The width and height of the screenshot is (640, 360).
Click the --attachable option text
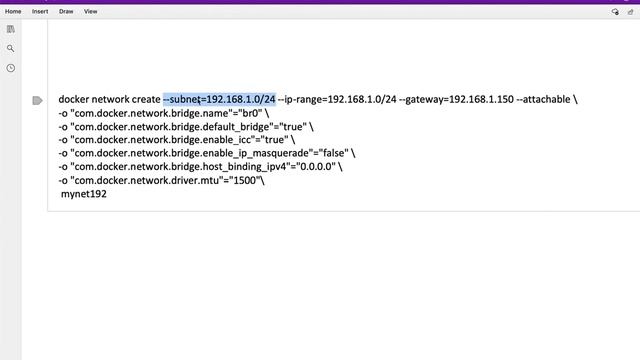click(543, 99)
